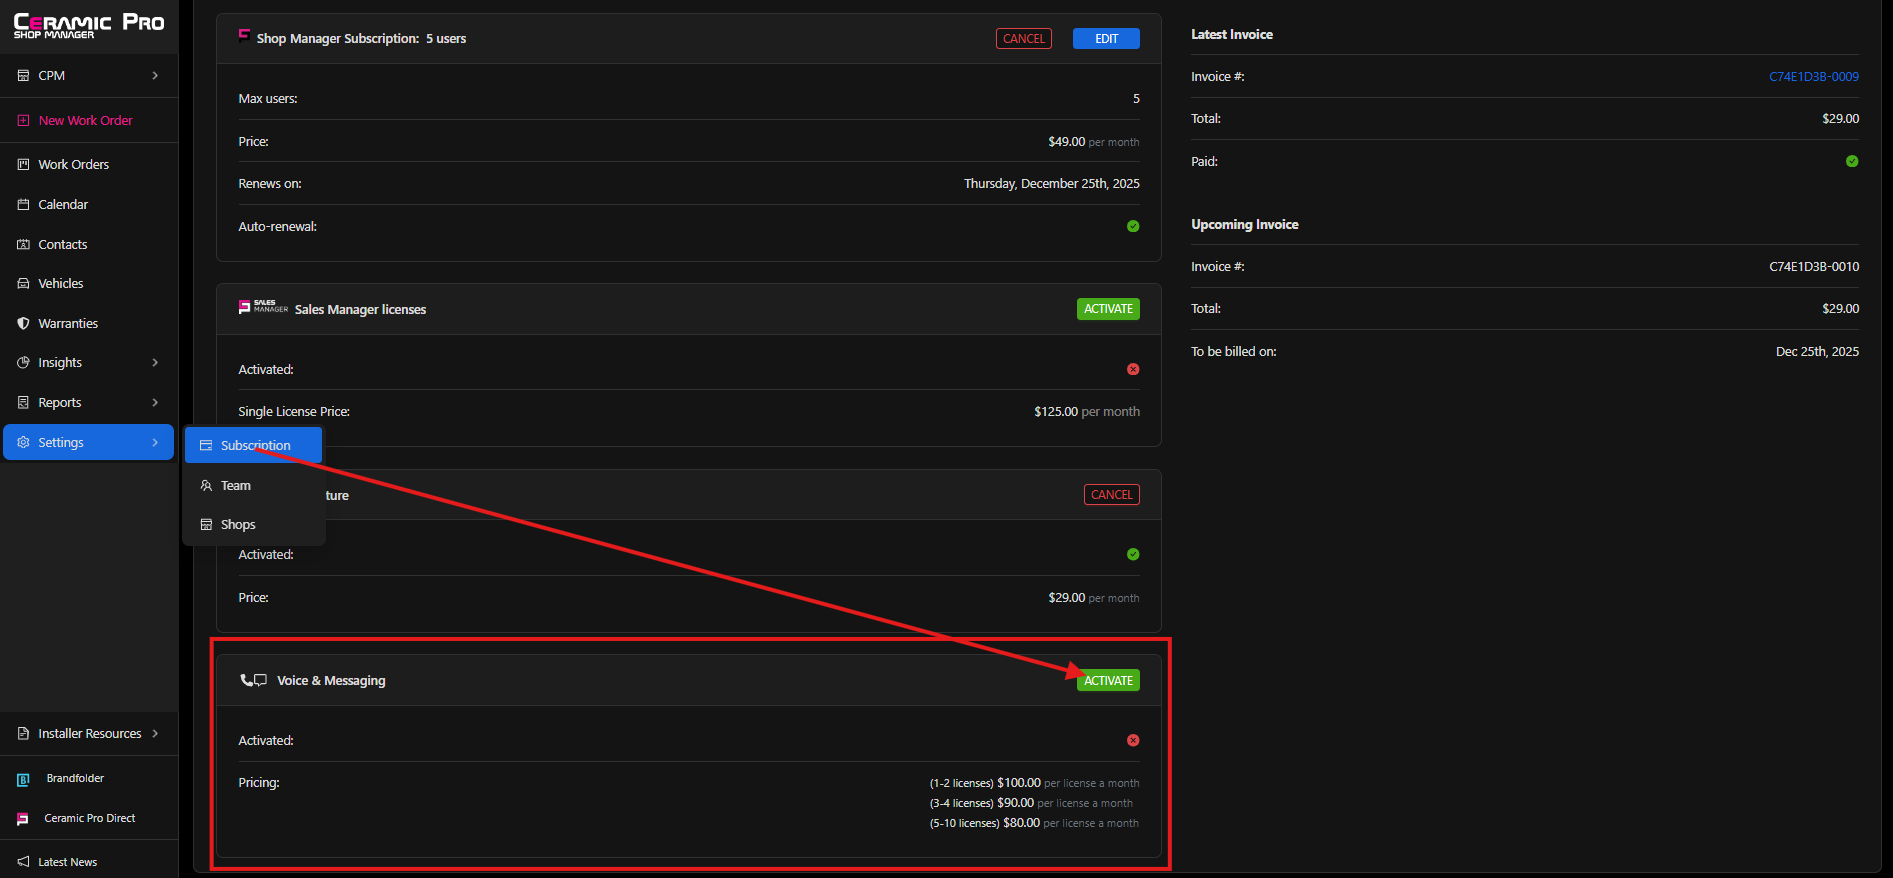The height and width of the screenshot is (878, 1893).
Task: Click the Reports document icon
Action: click(x=23, y=403)
